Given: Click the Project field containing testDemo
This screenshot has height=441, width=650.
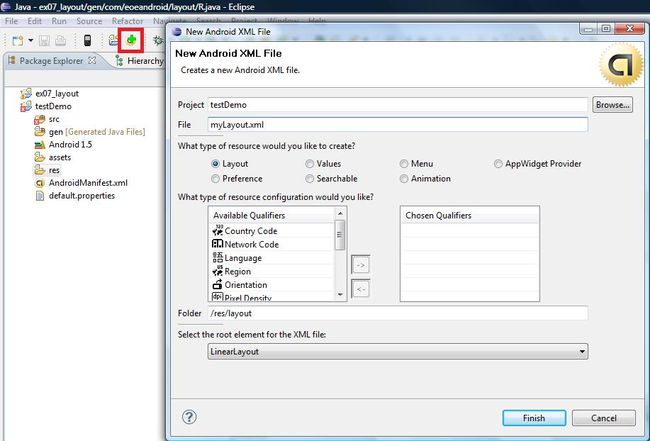Looking at the screenshot, I should pyautogui.click(x=398, y=105).
